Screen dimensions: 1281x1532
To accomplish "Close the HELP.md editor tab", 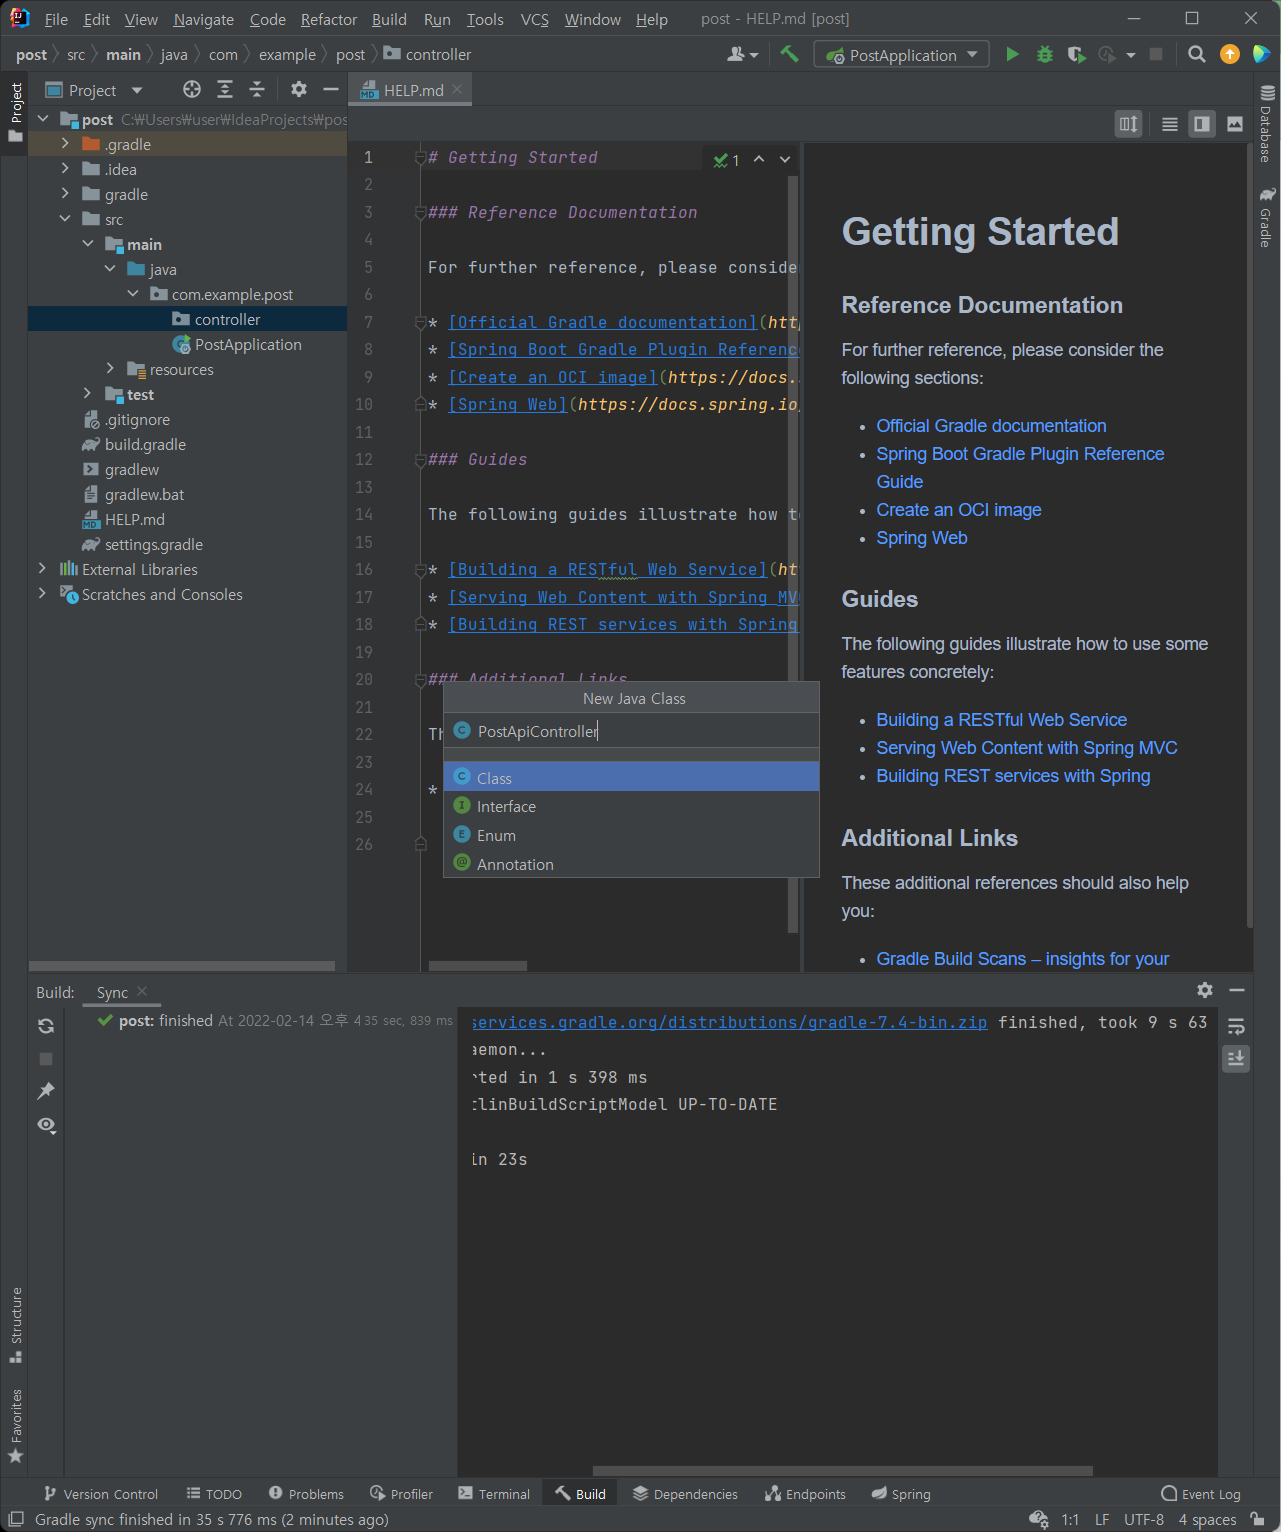I will (458, 89).
